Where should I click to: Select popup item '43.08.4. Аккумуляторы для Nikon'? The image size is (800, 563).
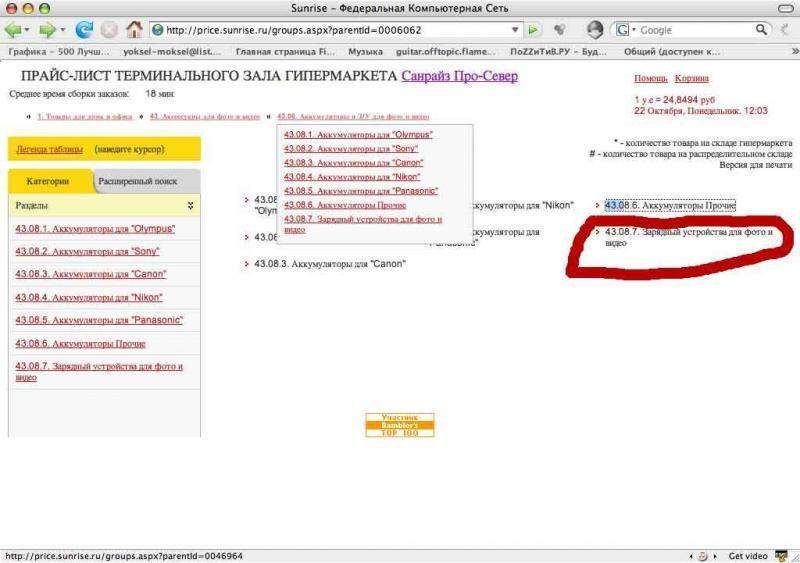[x=352, y=177]
